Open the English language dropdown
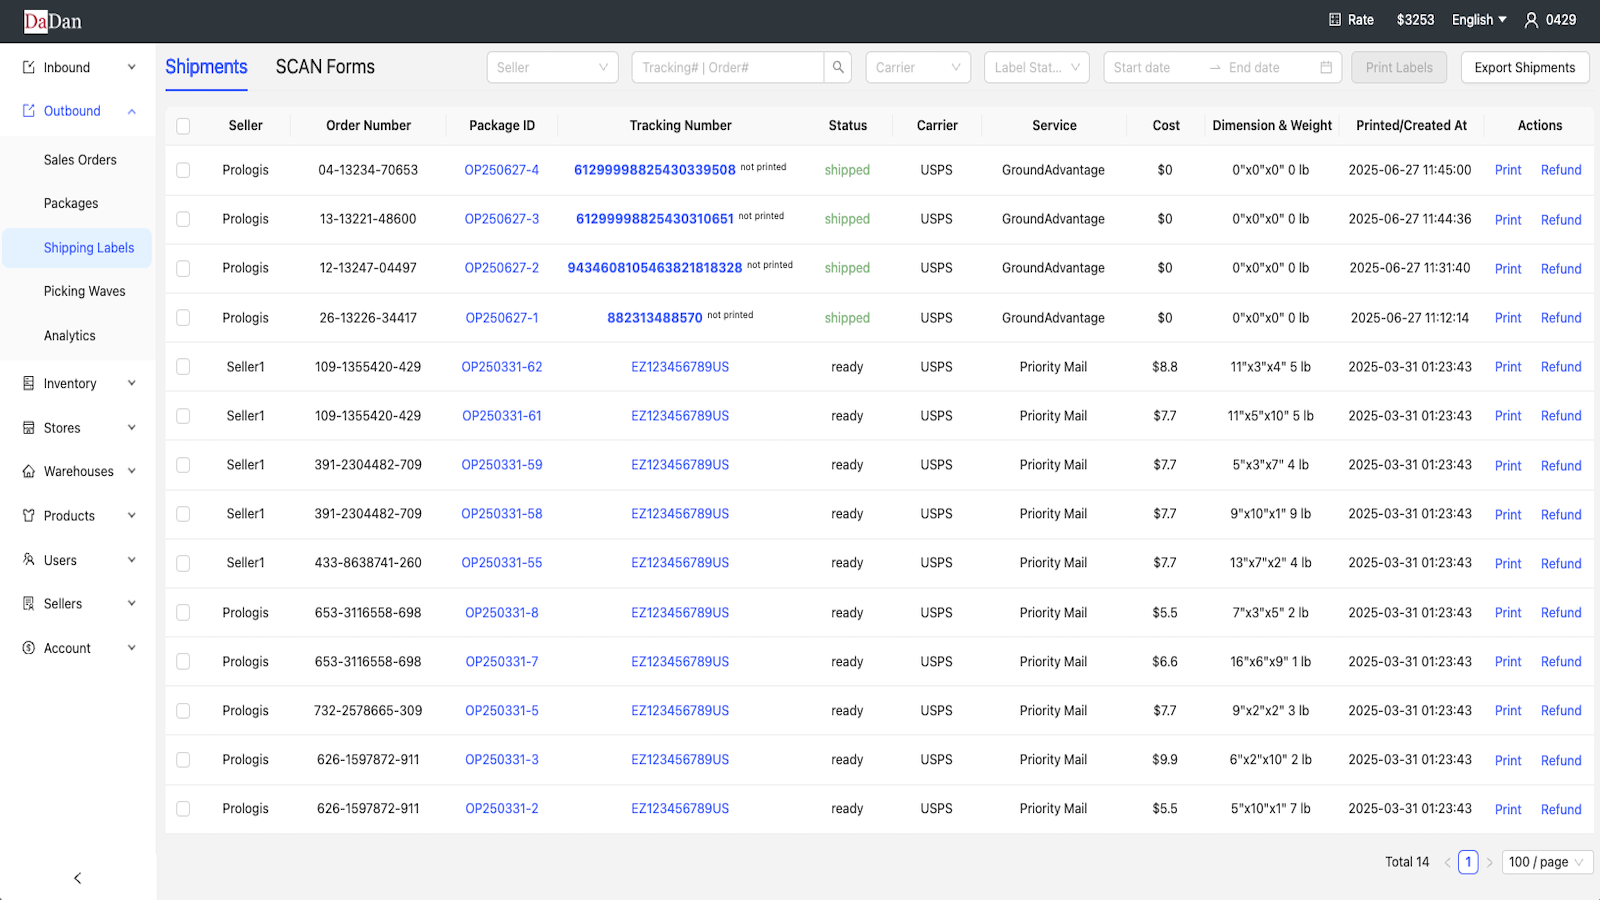Viewport: 1600px width, 900px height. pos(1479,19)
